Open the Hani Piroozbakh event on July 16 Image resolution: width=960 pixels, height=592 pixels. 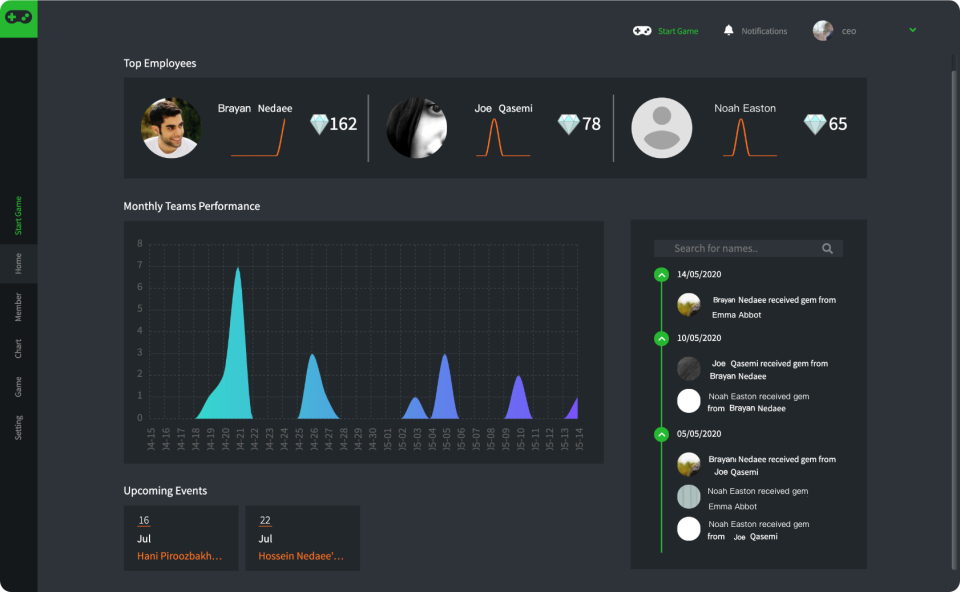tap(180, 538)
